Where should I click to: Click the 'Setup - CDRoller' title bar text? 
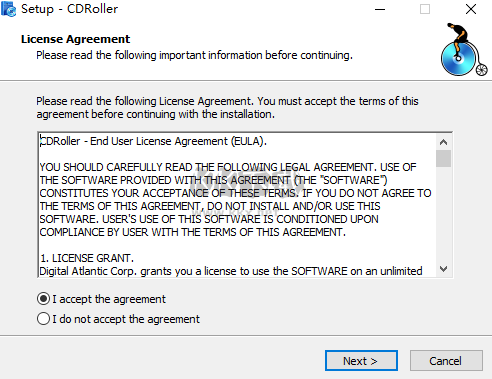69,9
